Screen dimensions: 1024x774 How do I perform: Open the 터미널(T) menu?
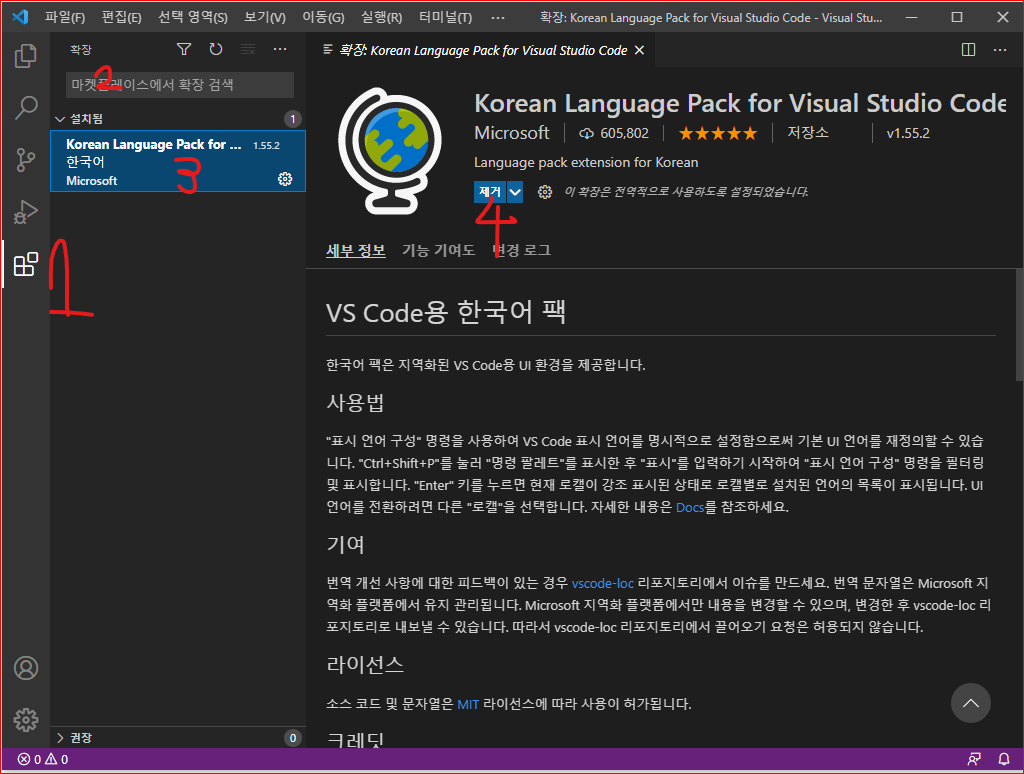445,18
